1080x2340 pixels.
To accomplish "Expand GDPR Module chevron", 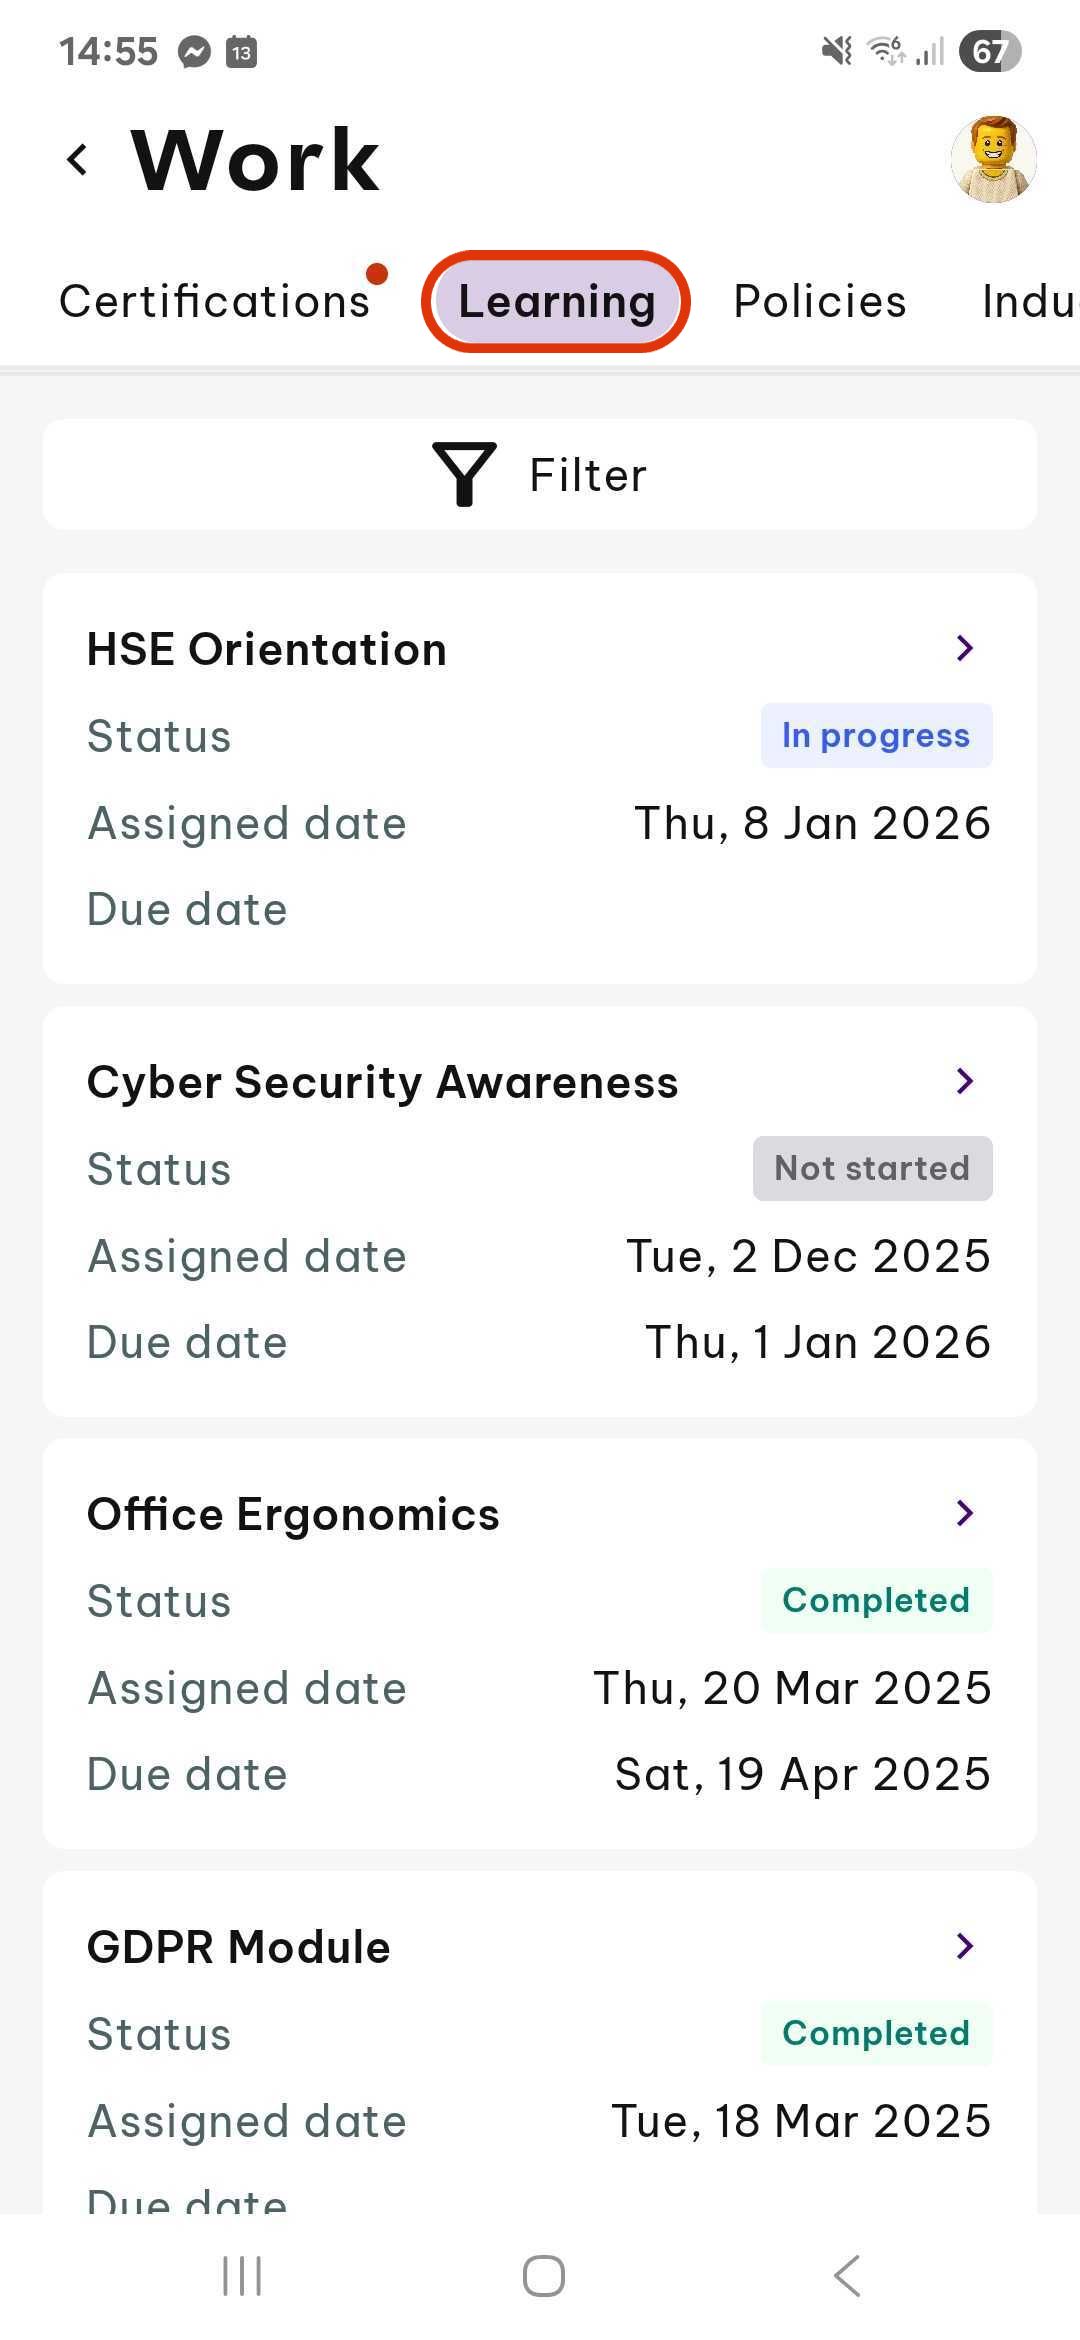I will pos(965,1946).
